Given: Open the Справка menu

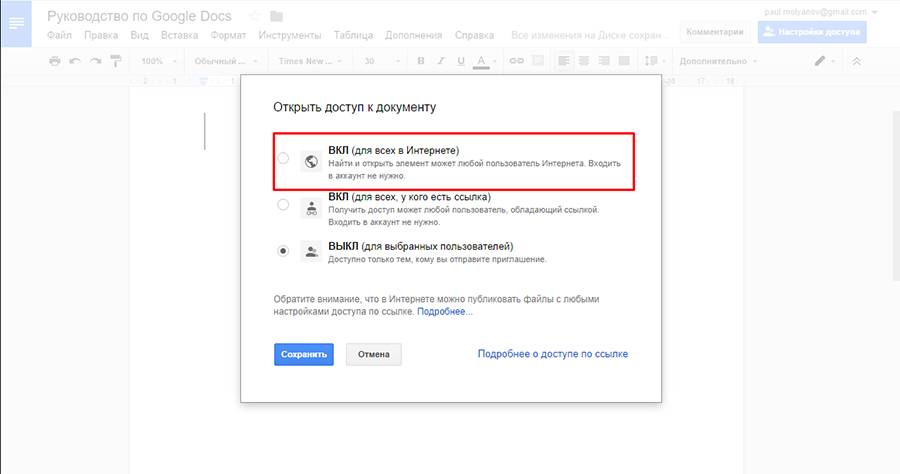Looking at the screenshot, I should [474, 35].
